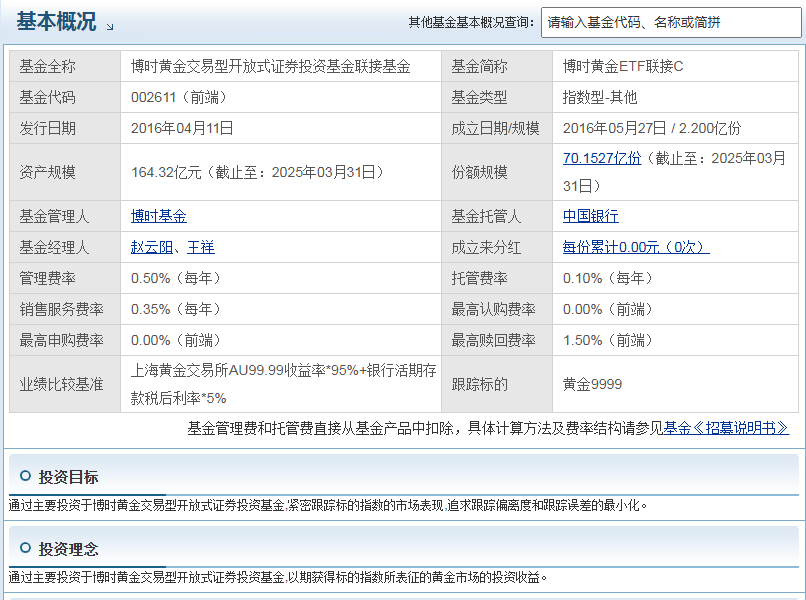
Task: Open fund manager 王祥 profile link
Action: [200, 247]
